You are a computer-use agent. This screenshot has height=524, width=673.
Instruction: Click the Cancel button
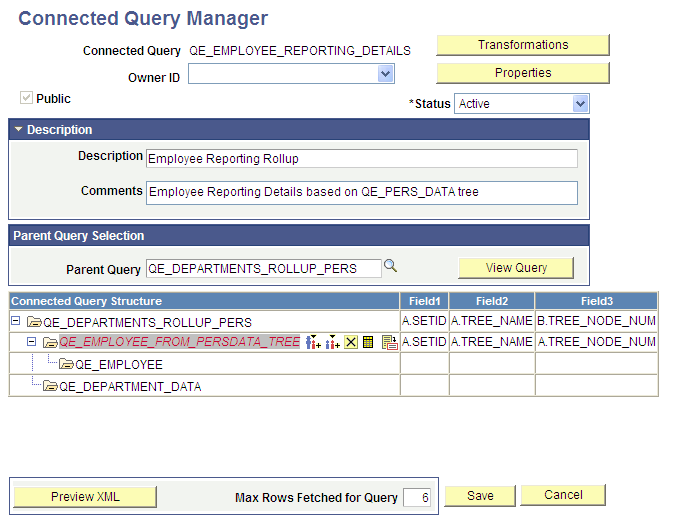563,495
